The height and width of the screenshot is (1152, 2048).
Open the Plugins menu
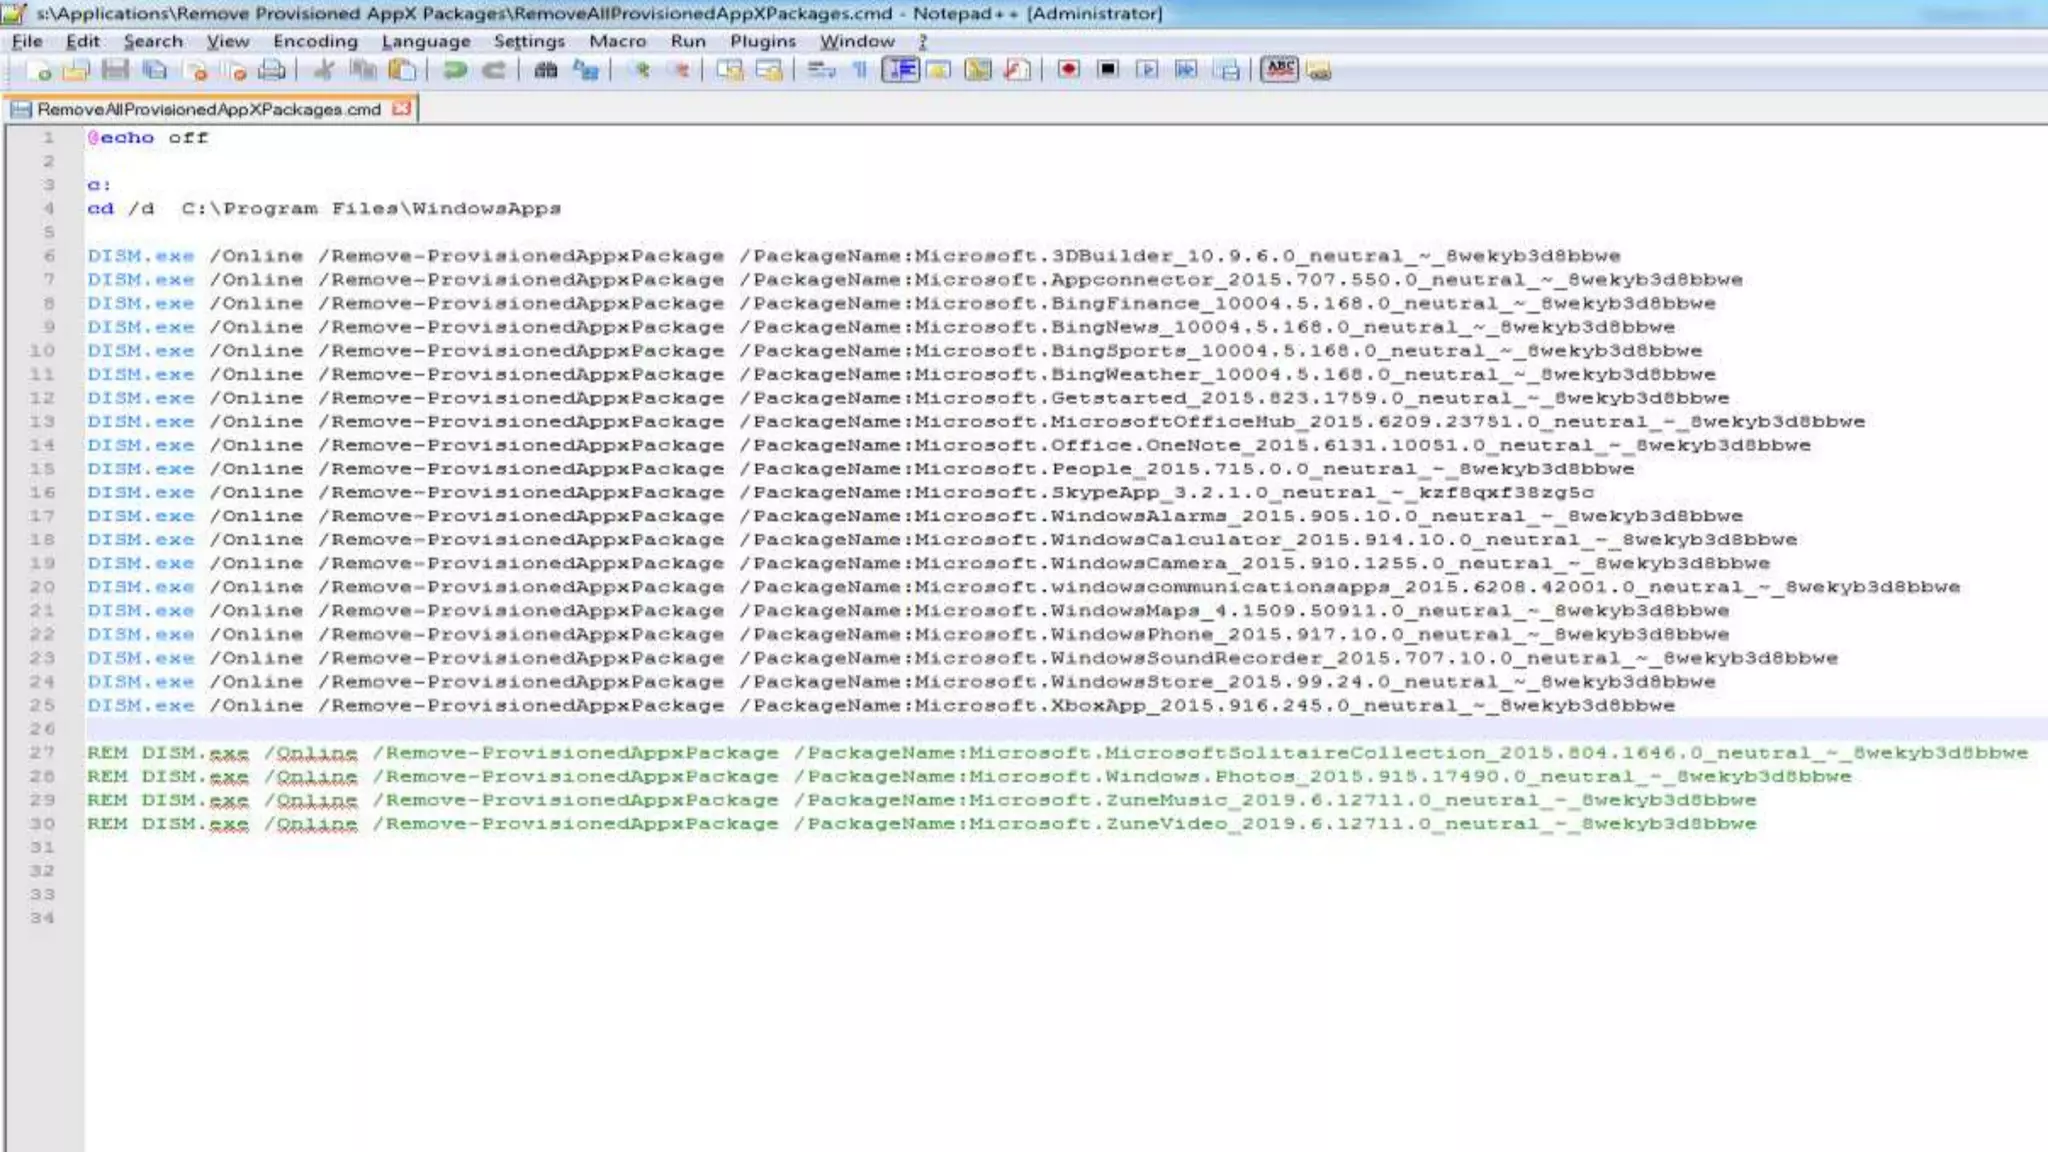point(763,41)
